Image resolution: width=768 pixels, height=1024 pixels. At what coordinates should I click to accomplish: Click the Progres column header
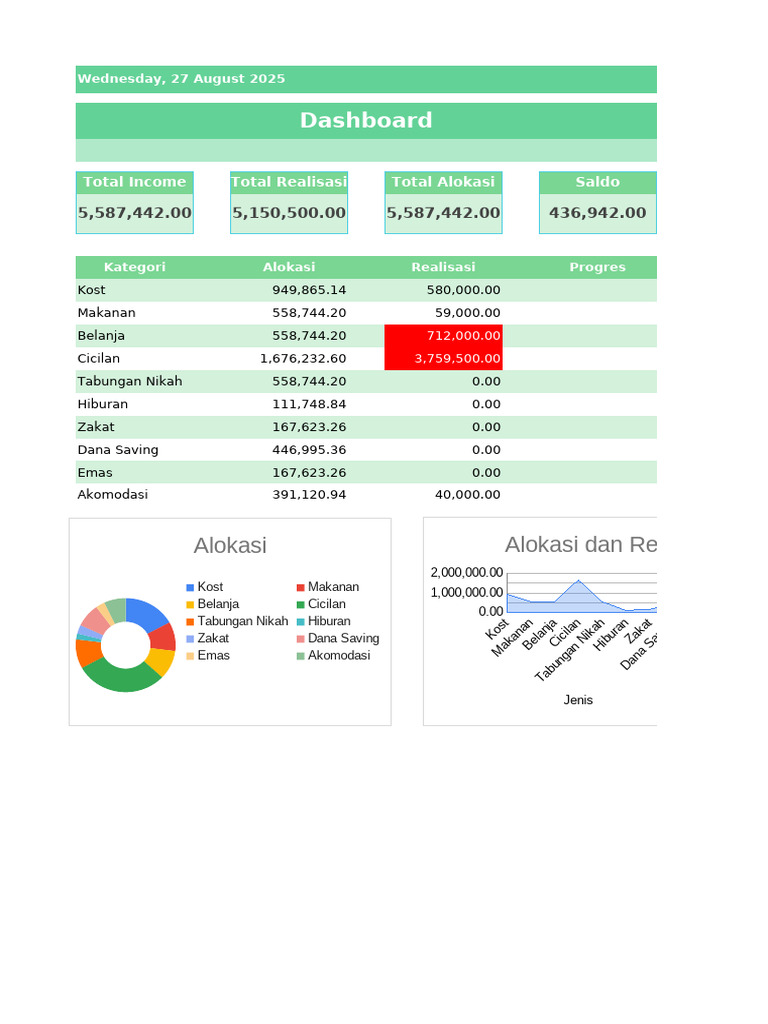[x=598, y=267]
